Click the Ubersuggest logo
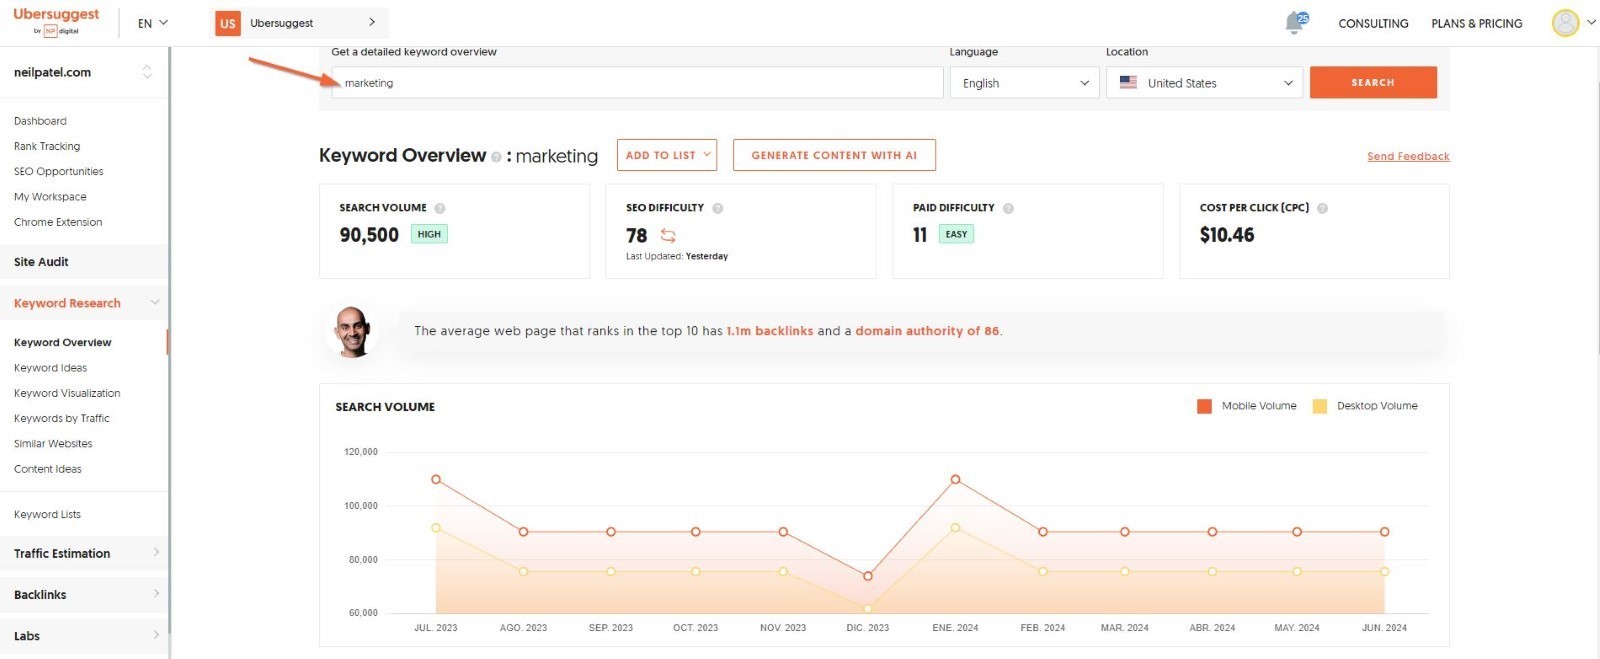Screen dimensions: 1600x659 [x=56, y=22]
